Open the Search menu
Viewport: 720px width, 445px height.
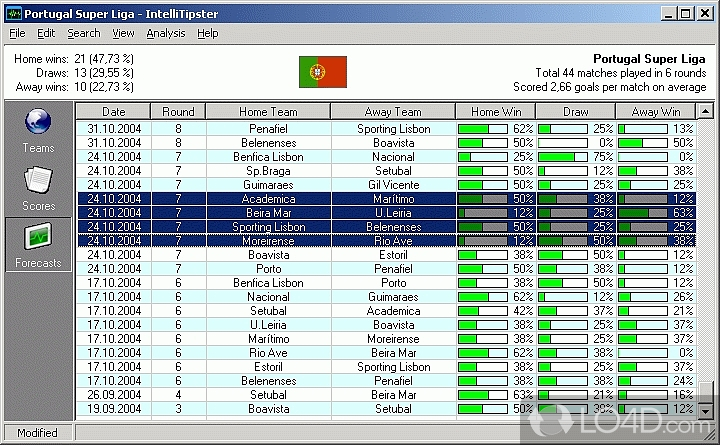pos(84,33)
